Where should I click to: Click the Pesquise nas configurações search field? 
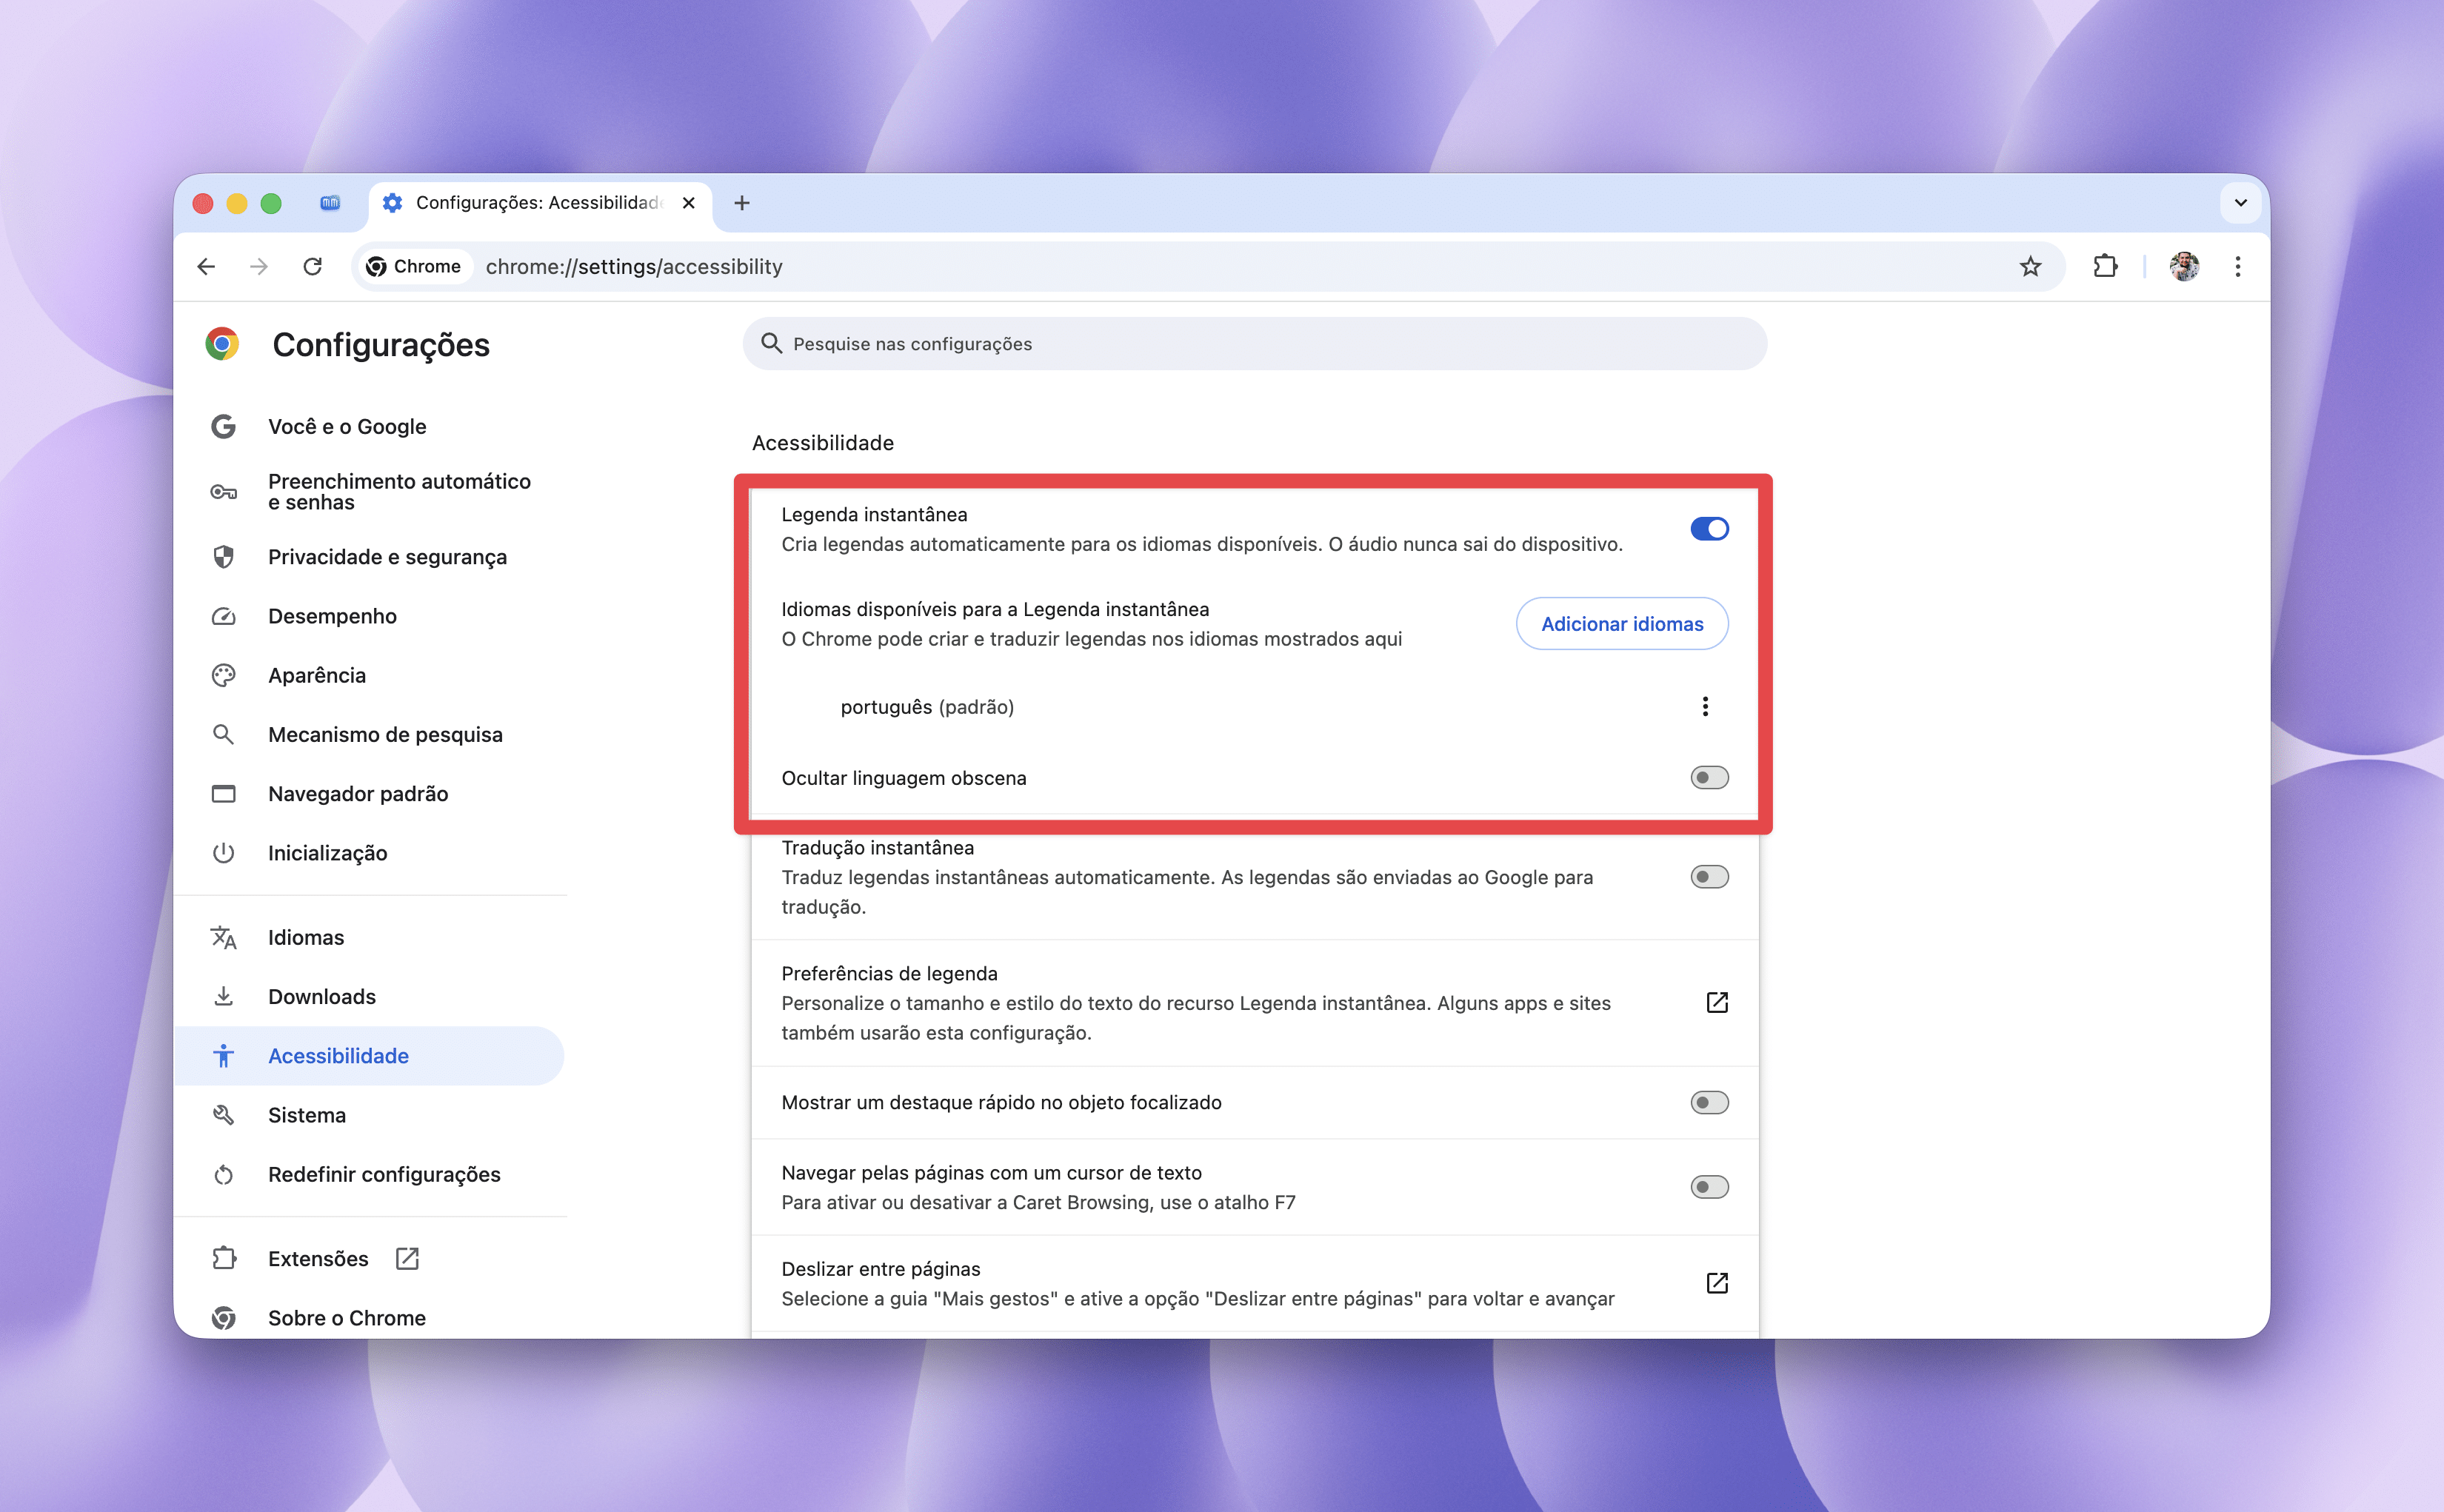[1254, 344]
